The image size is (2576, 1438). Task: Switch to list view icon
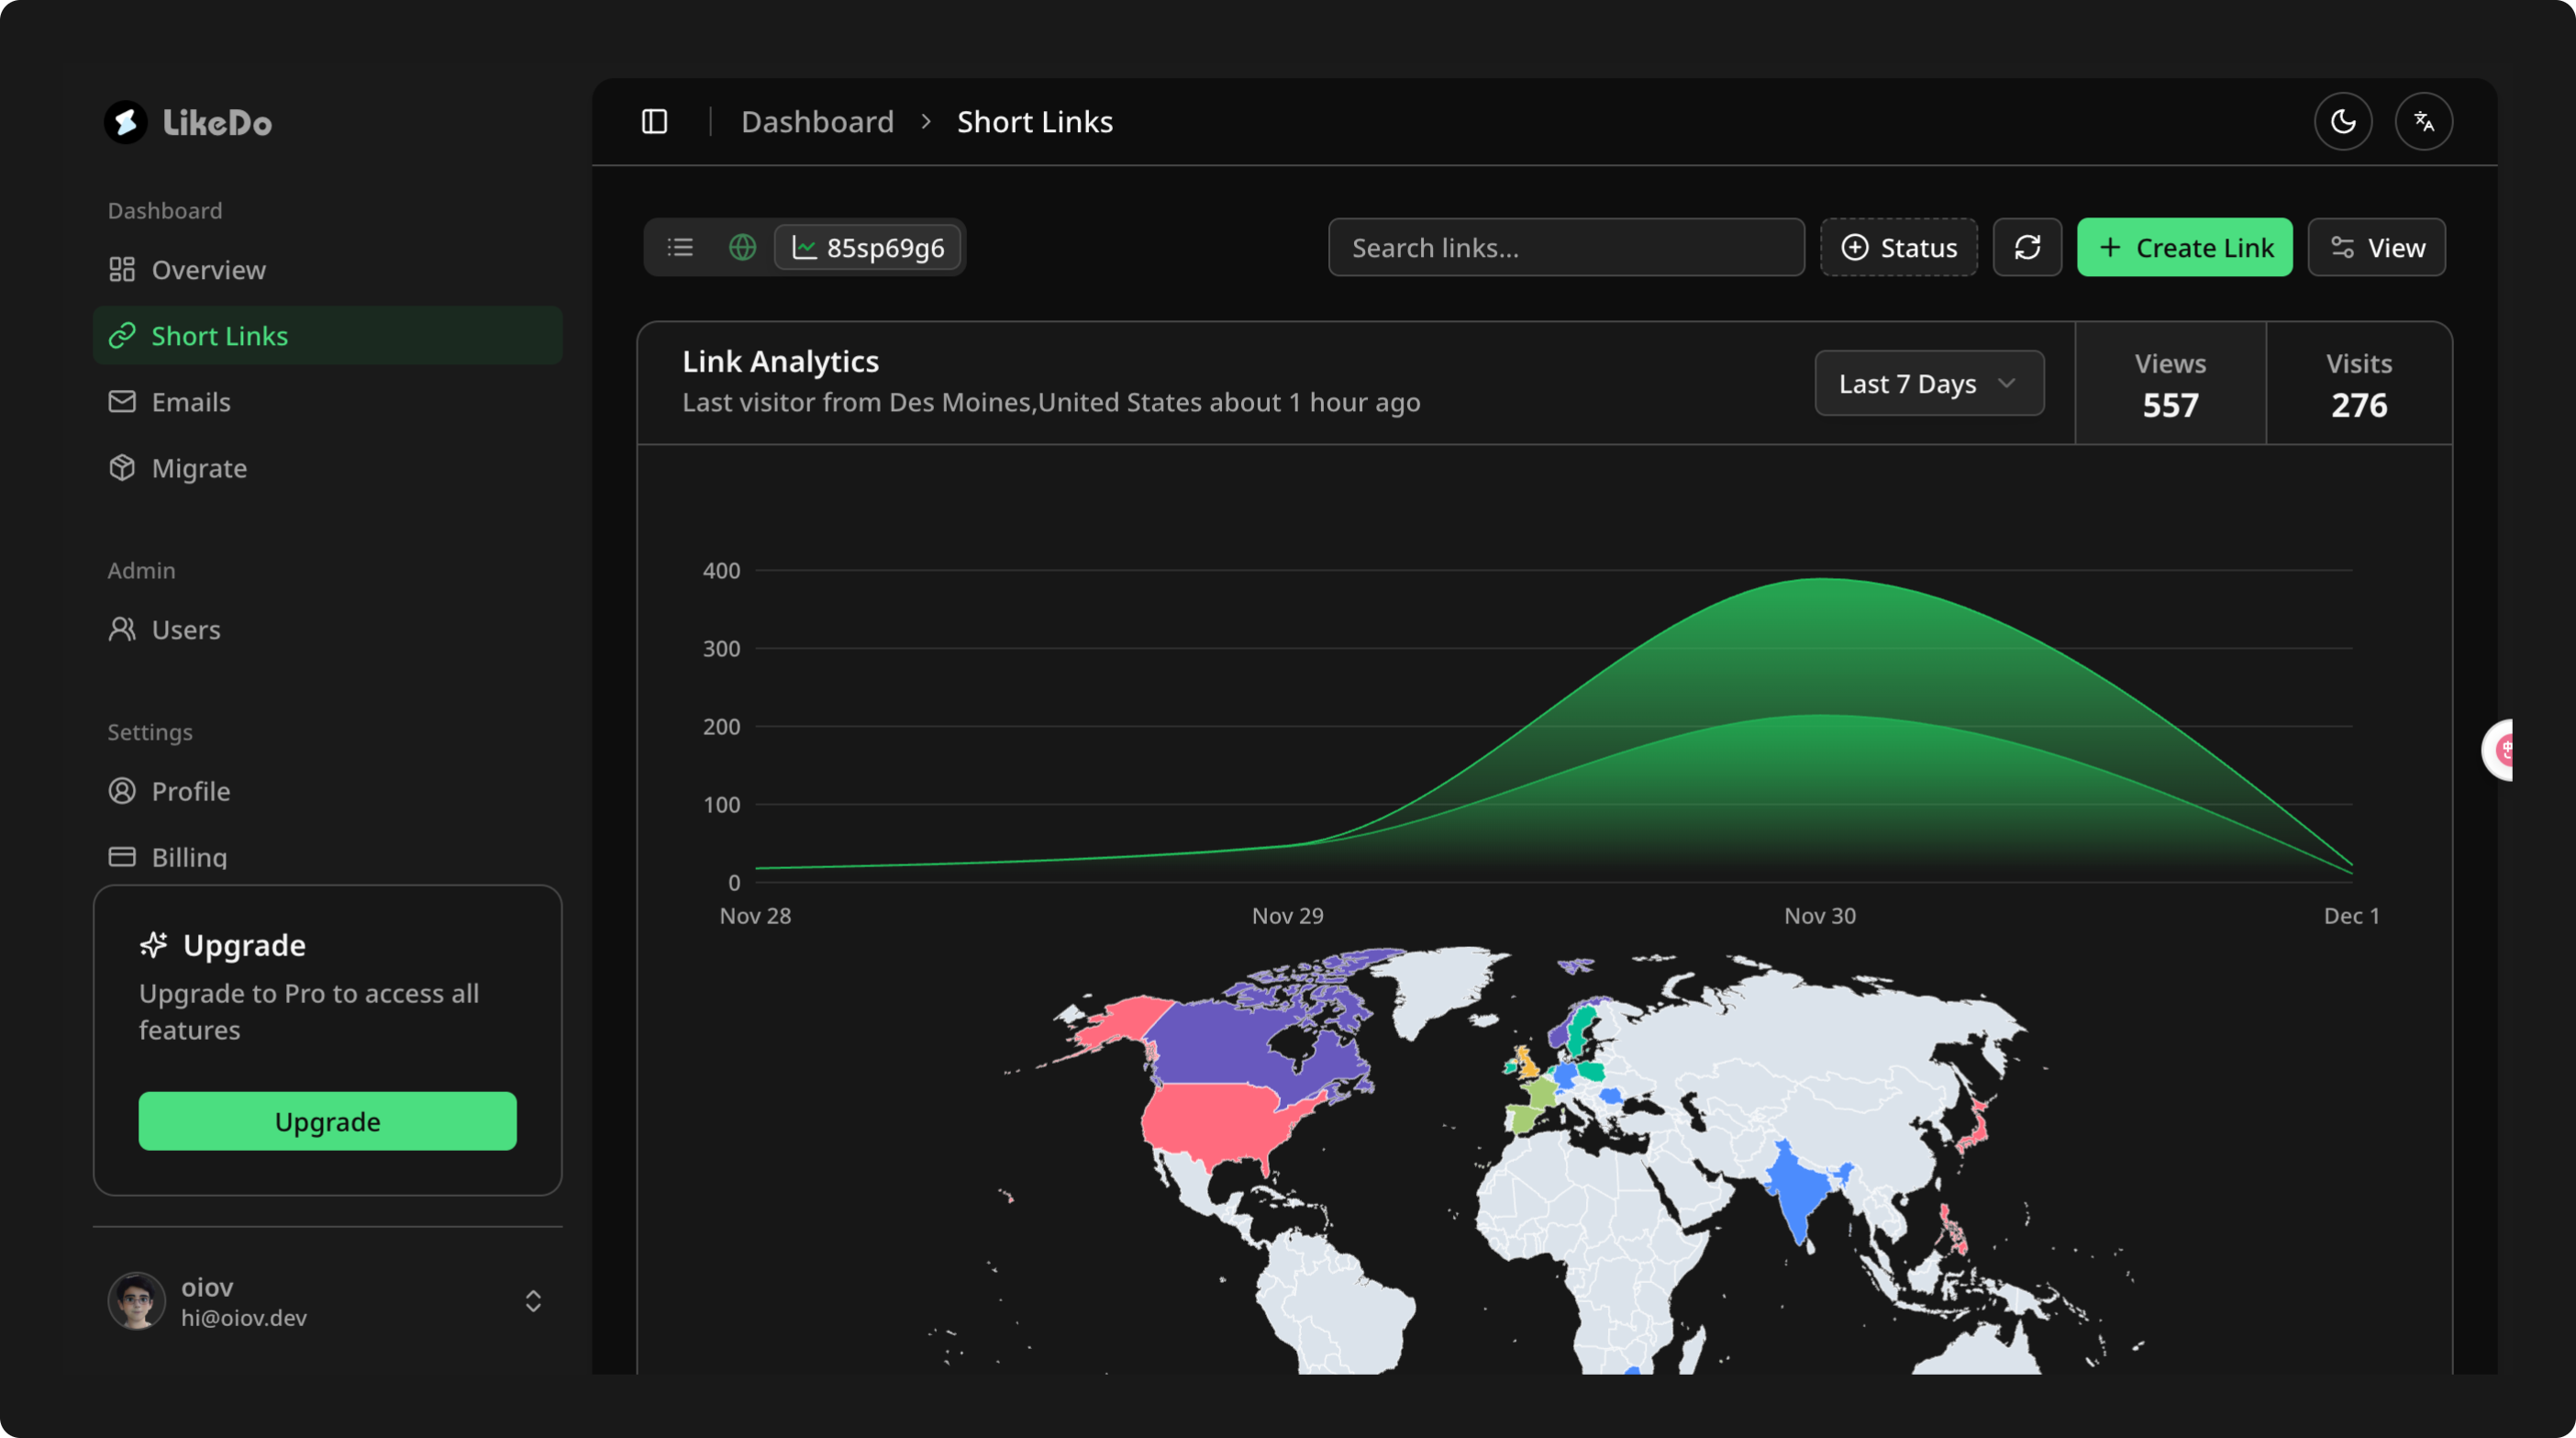(x=680, y=247)
